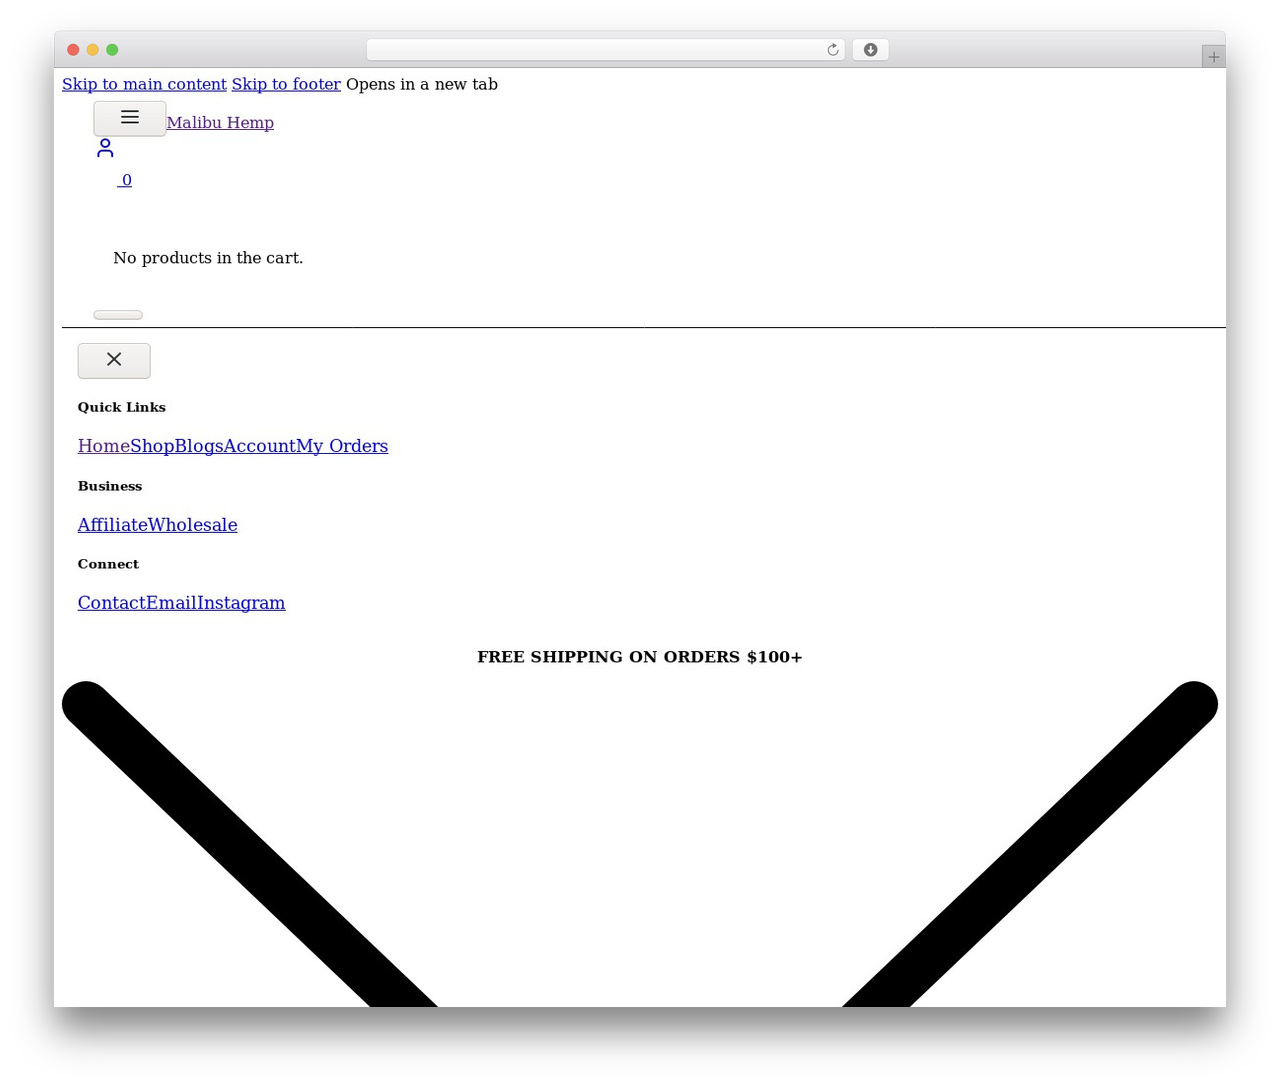Click the cart count link showing 0
This screenshot has height=1084, width=1280.
125,180
